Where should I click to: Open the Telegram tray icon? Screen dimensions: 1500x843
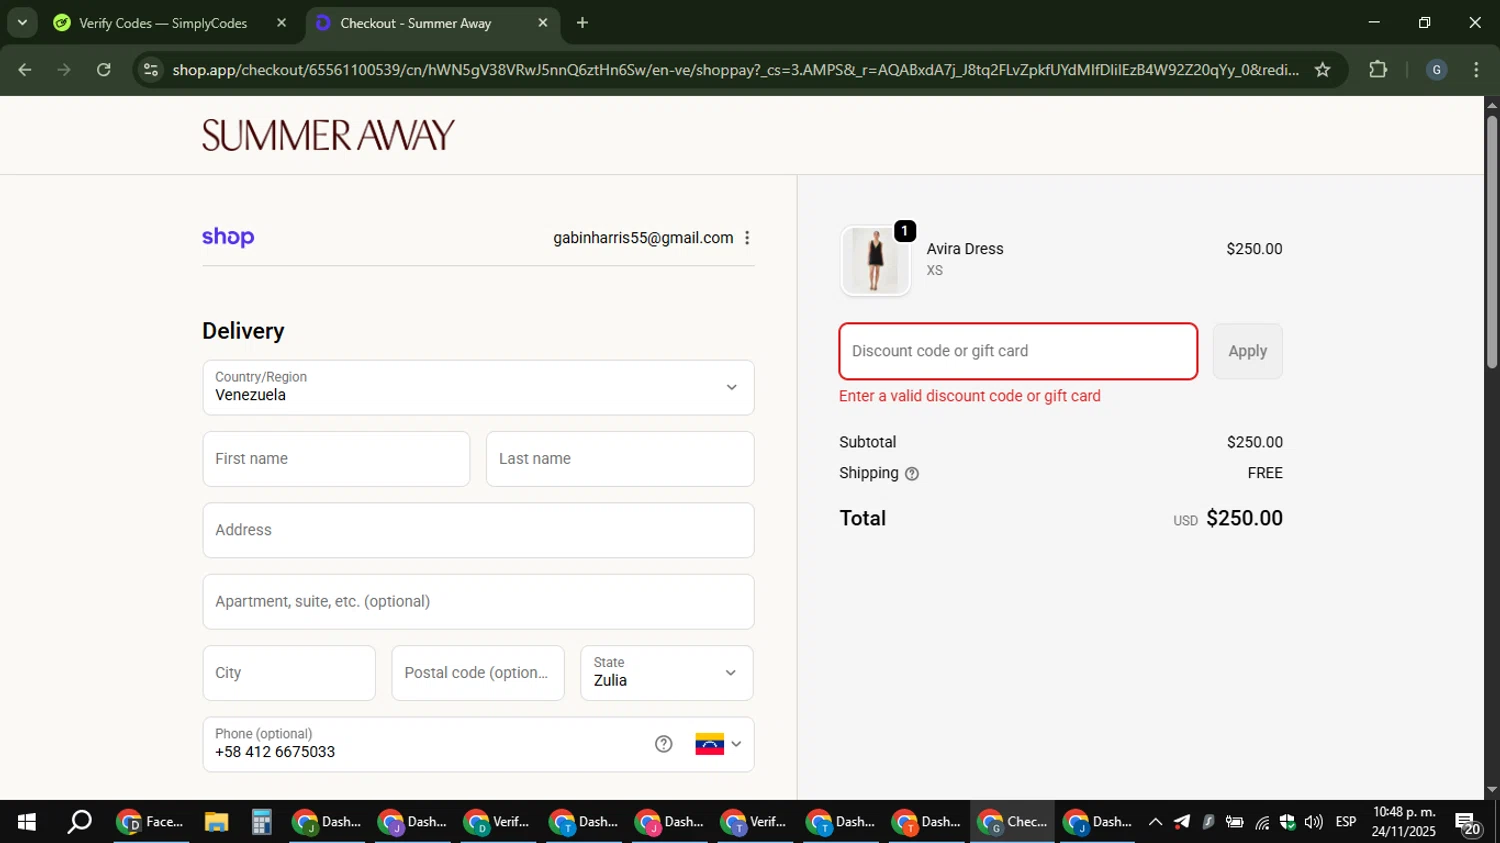coord(1182,822)
